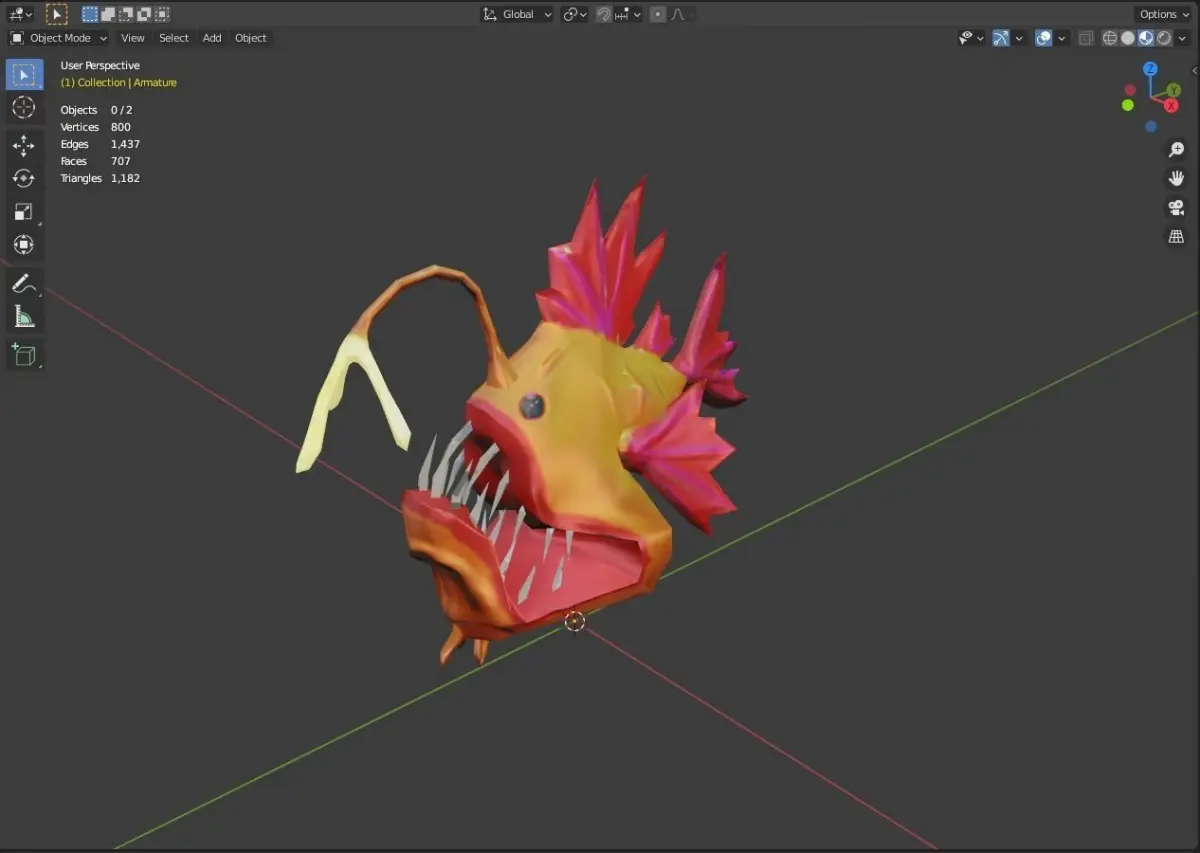Toggle proportional editing dot button

(x=658, y=14)
